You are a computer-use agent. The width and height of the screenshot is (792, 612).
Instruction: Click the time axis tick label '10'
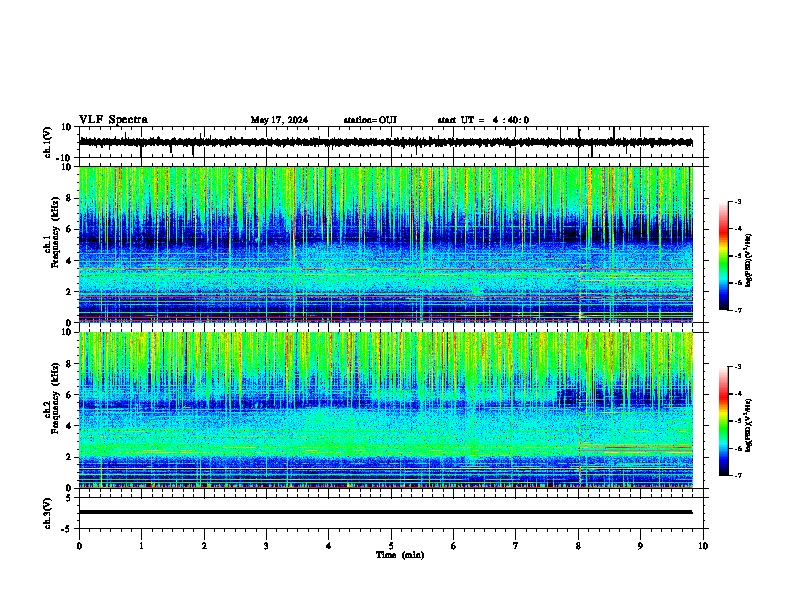click(703, 546)
